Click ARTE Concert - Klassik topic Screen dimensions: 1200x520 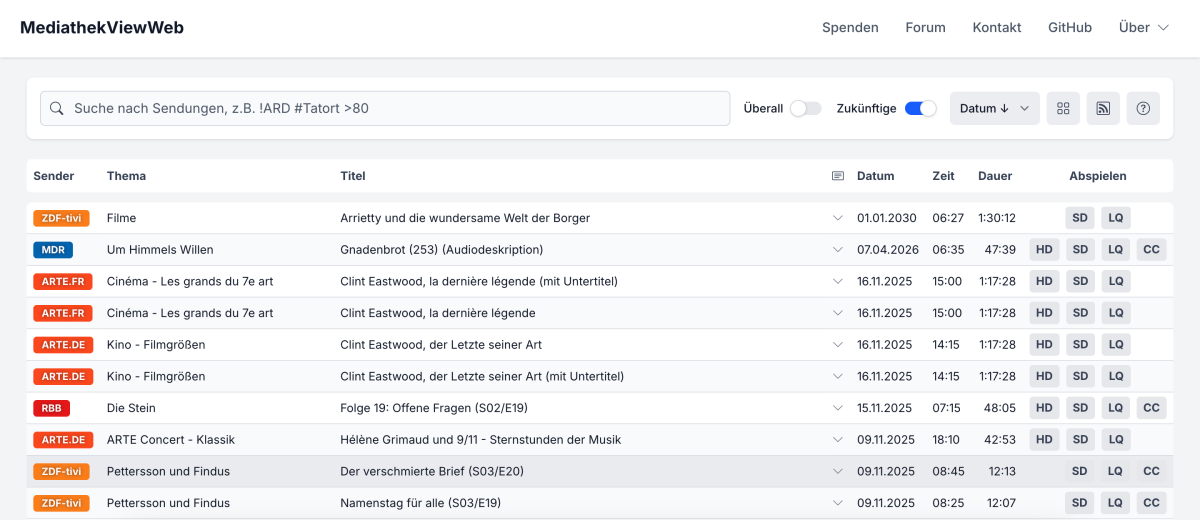coord(171,440)
